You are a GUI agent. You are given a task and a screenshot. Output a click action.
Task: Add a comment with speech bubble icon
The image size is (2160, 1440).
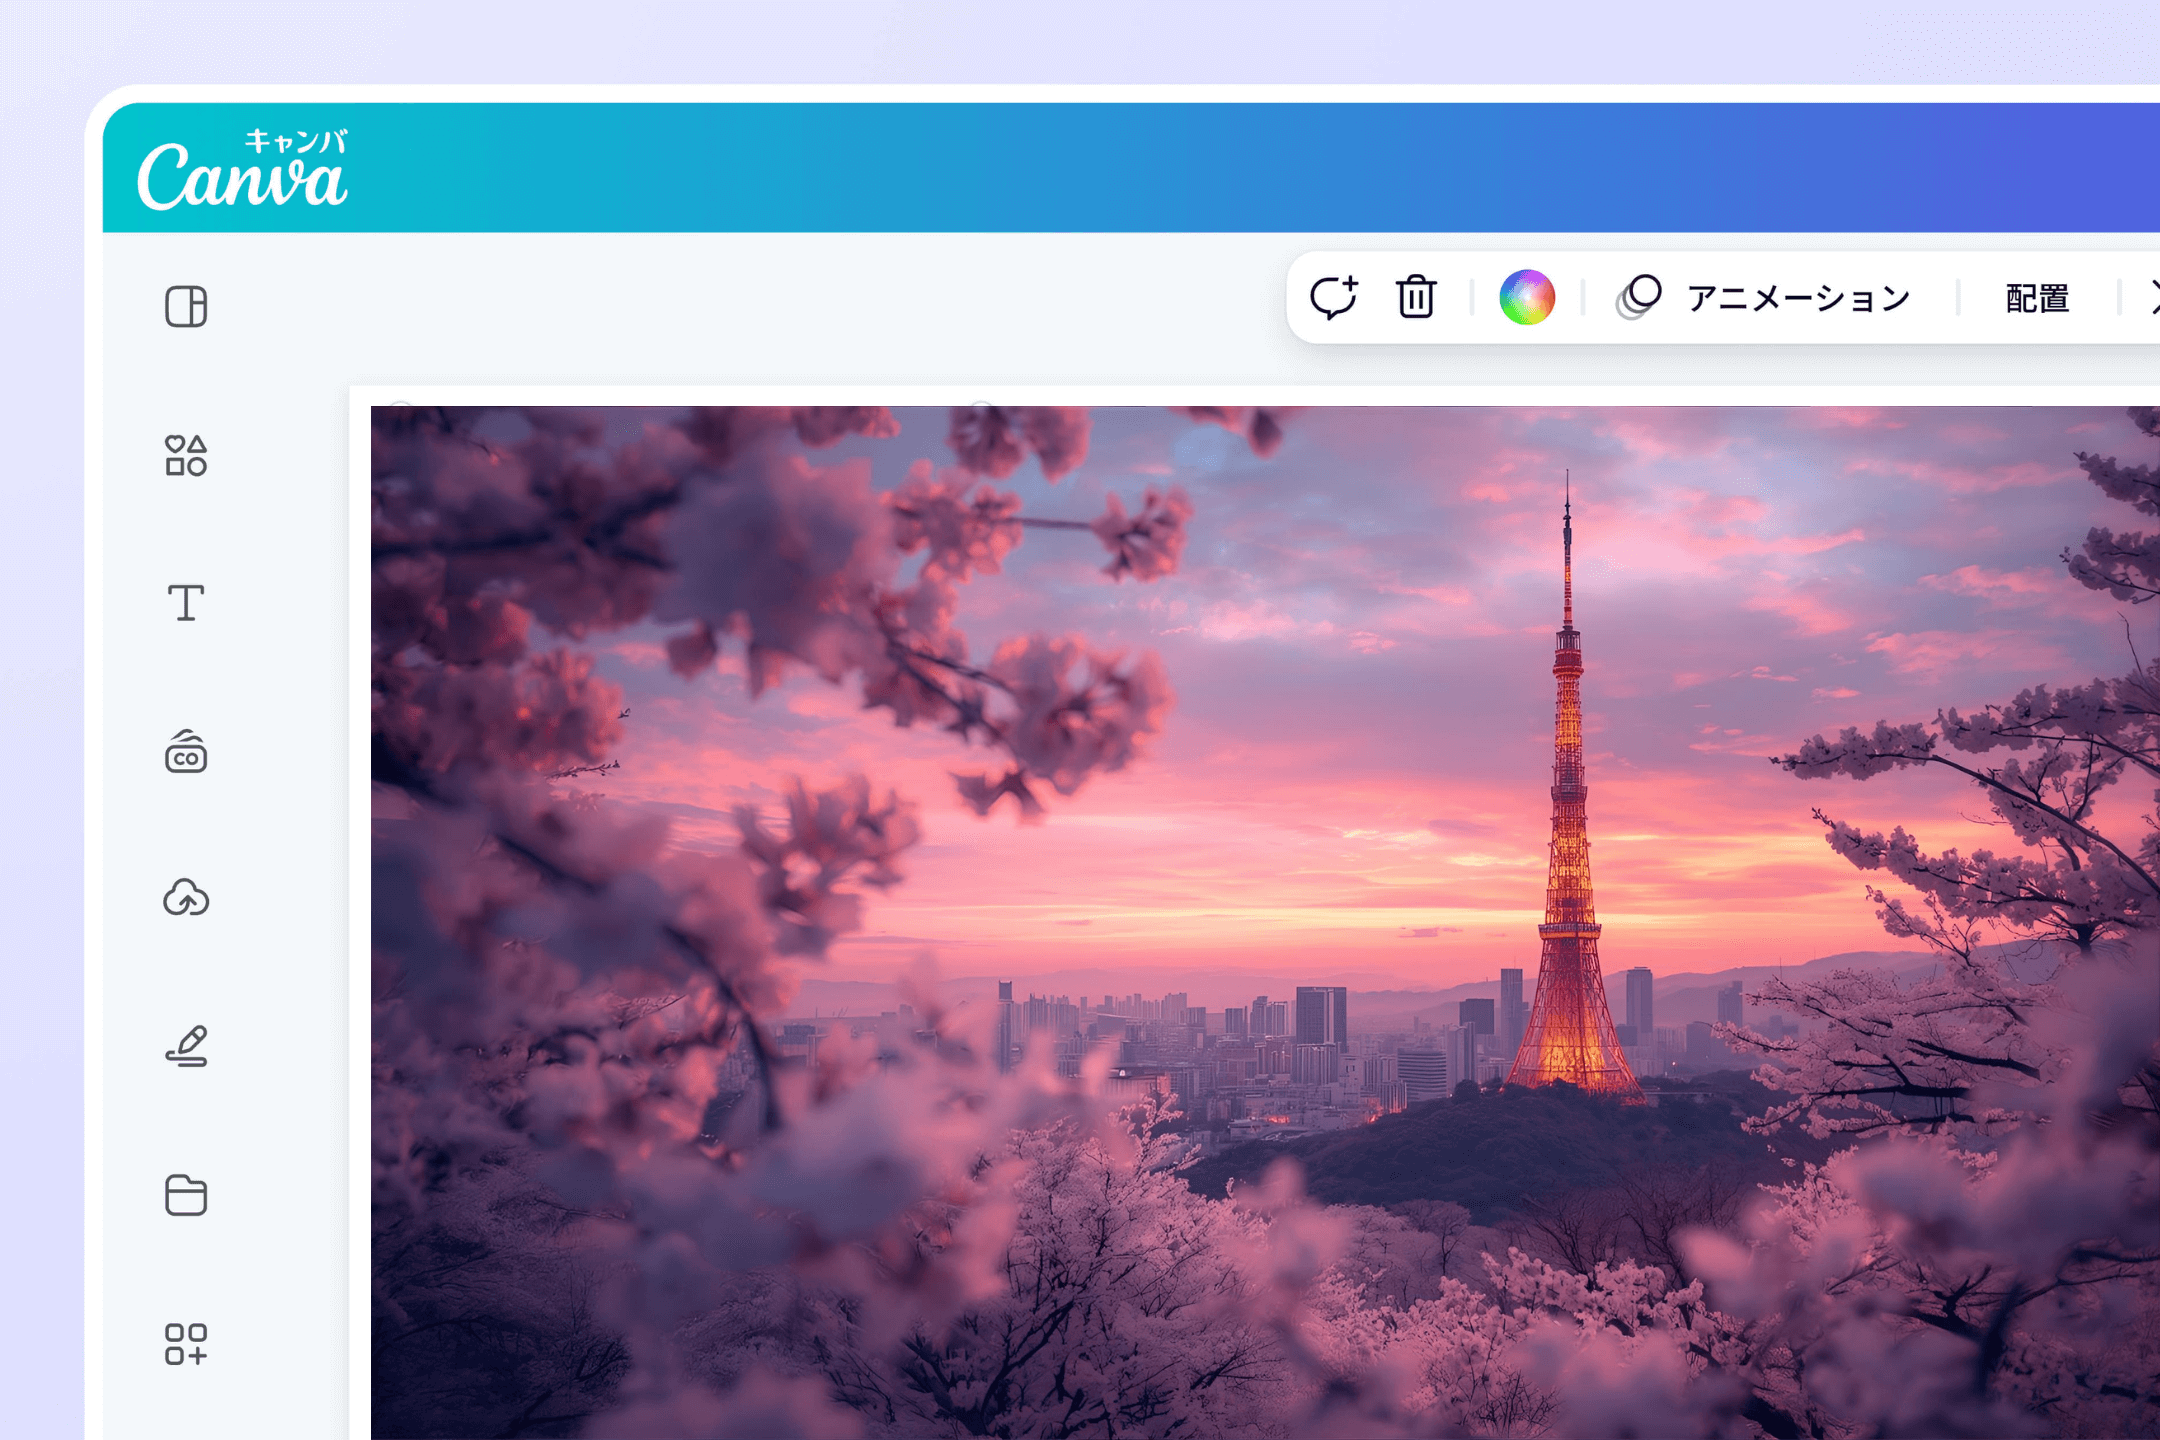[1334, 298]
